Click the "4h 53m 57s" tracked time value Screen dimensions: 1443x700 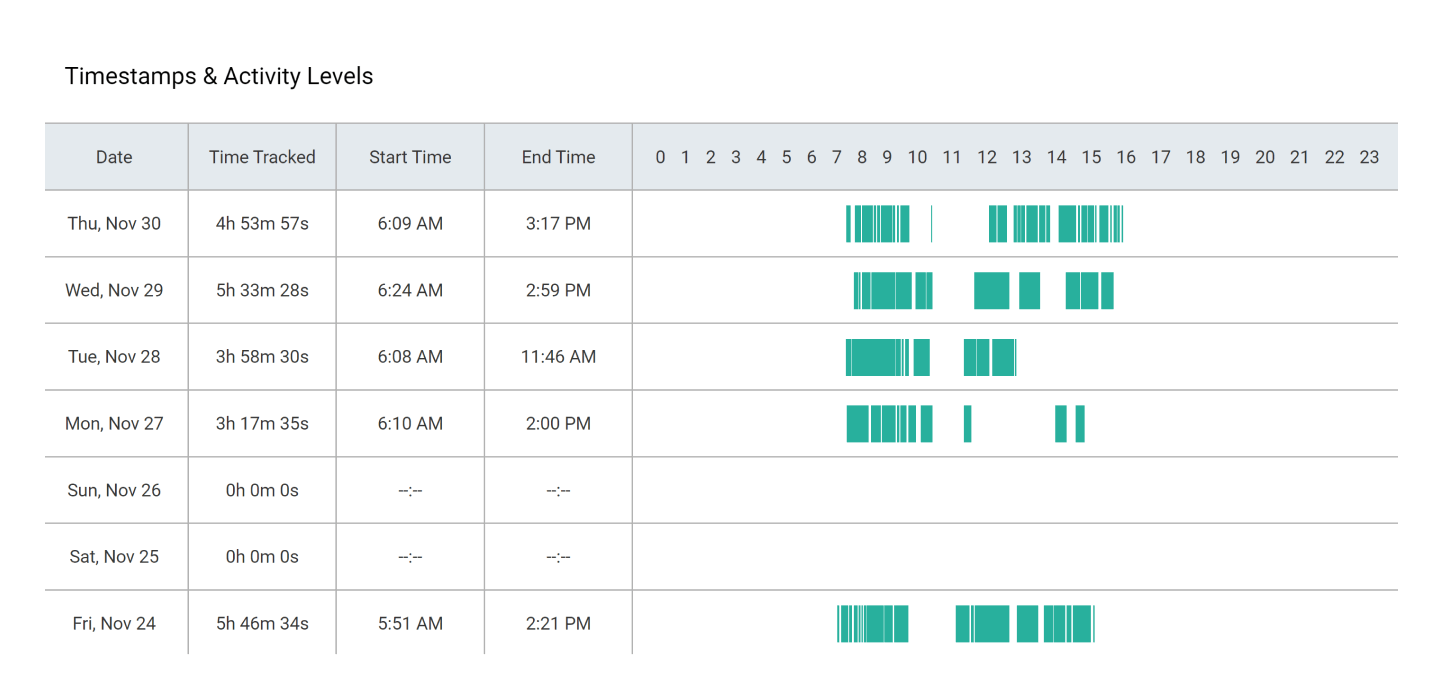(x=261, y=223)
